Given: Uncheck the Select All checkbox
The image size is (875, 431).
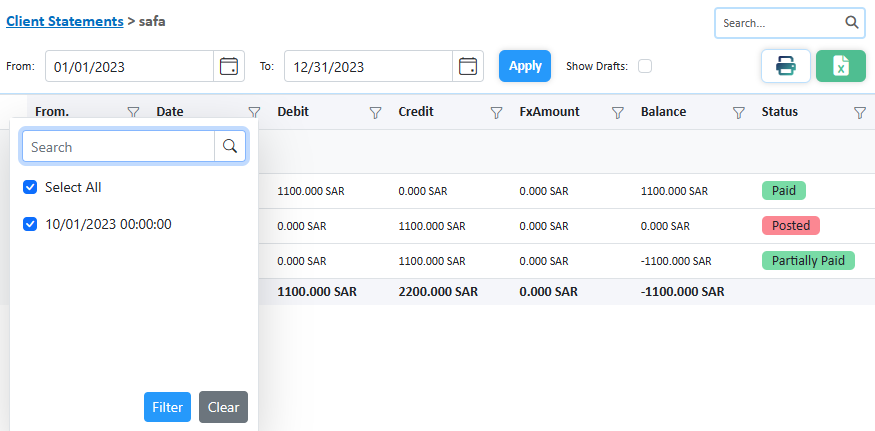Looking at the screenshot, I should (30, 187).
